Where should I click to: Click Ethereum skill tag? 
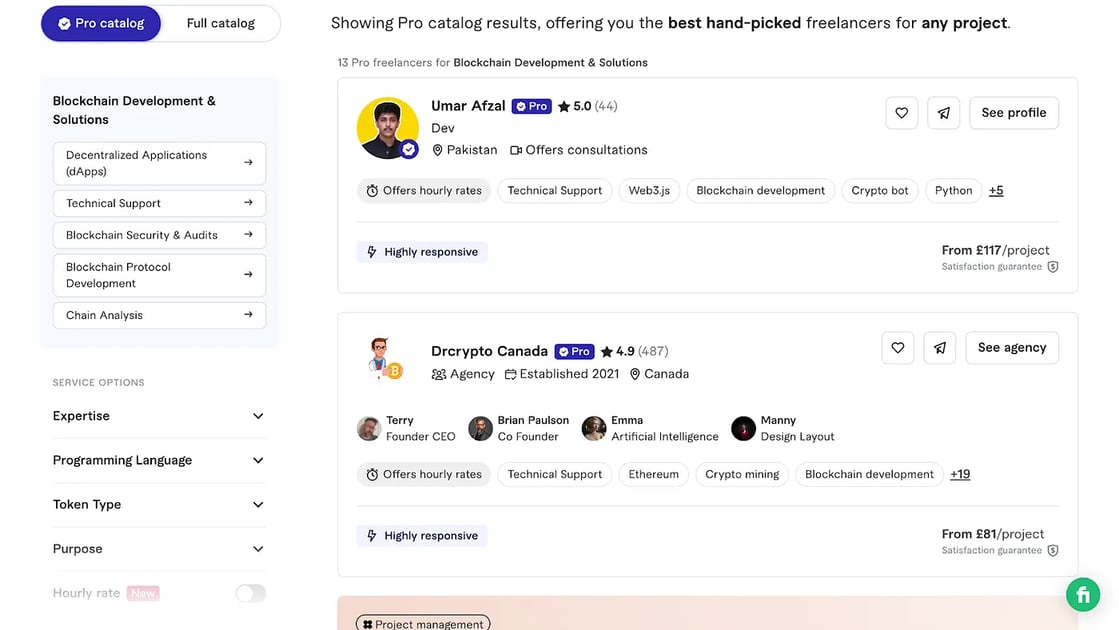[653, 474]
